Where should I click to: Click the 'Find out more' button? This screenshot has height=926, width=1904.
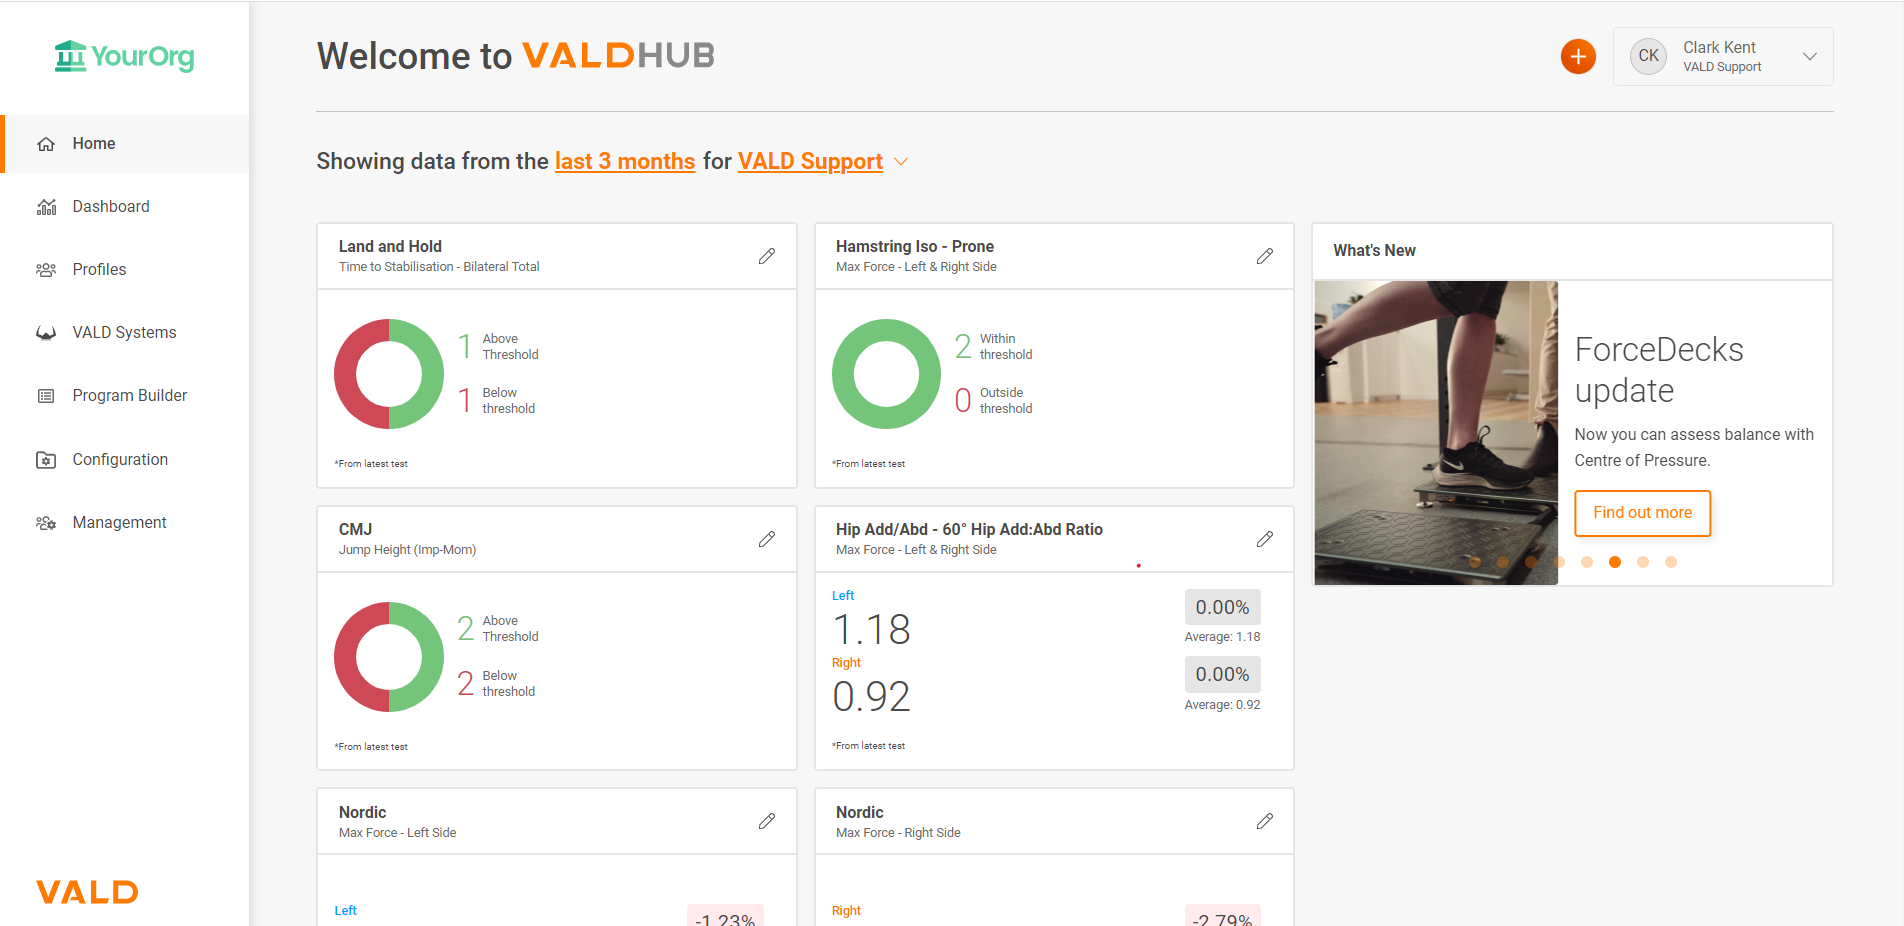pyautogui.click(x=1642, y=513)
